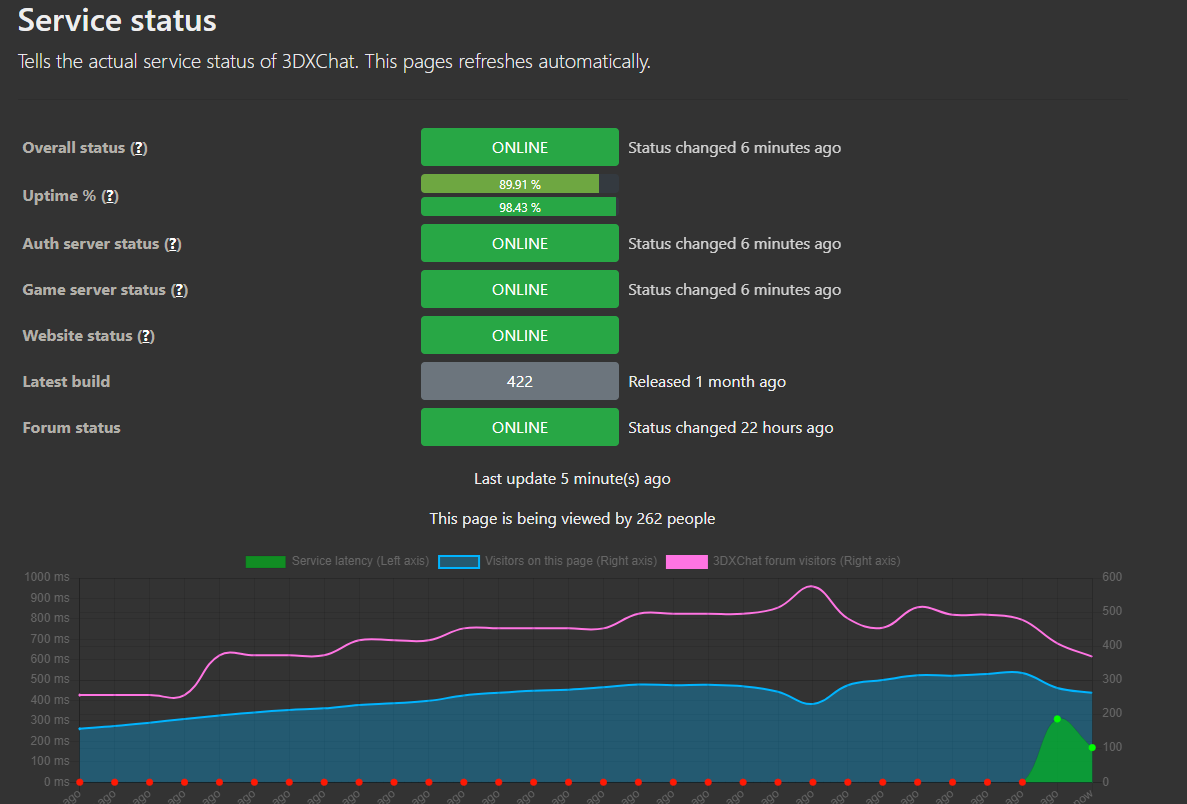Image resolution: width=1187 pixels, height=804 pixels.
Task: Click the Game server status ONLINE badge
Action: (520, 289)
